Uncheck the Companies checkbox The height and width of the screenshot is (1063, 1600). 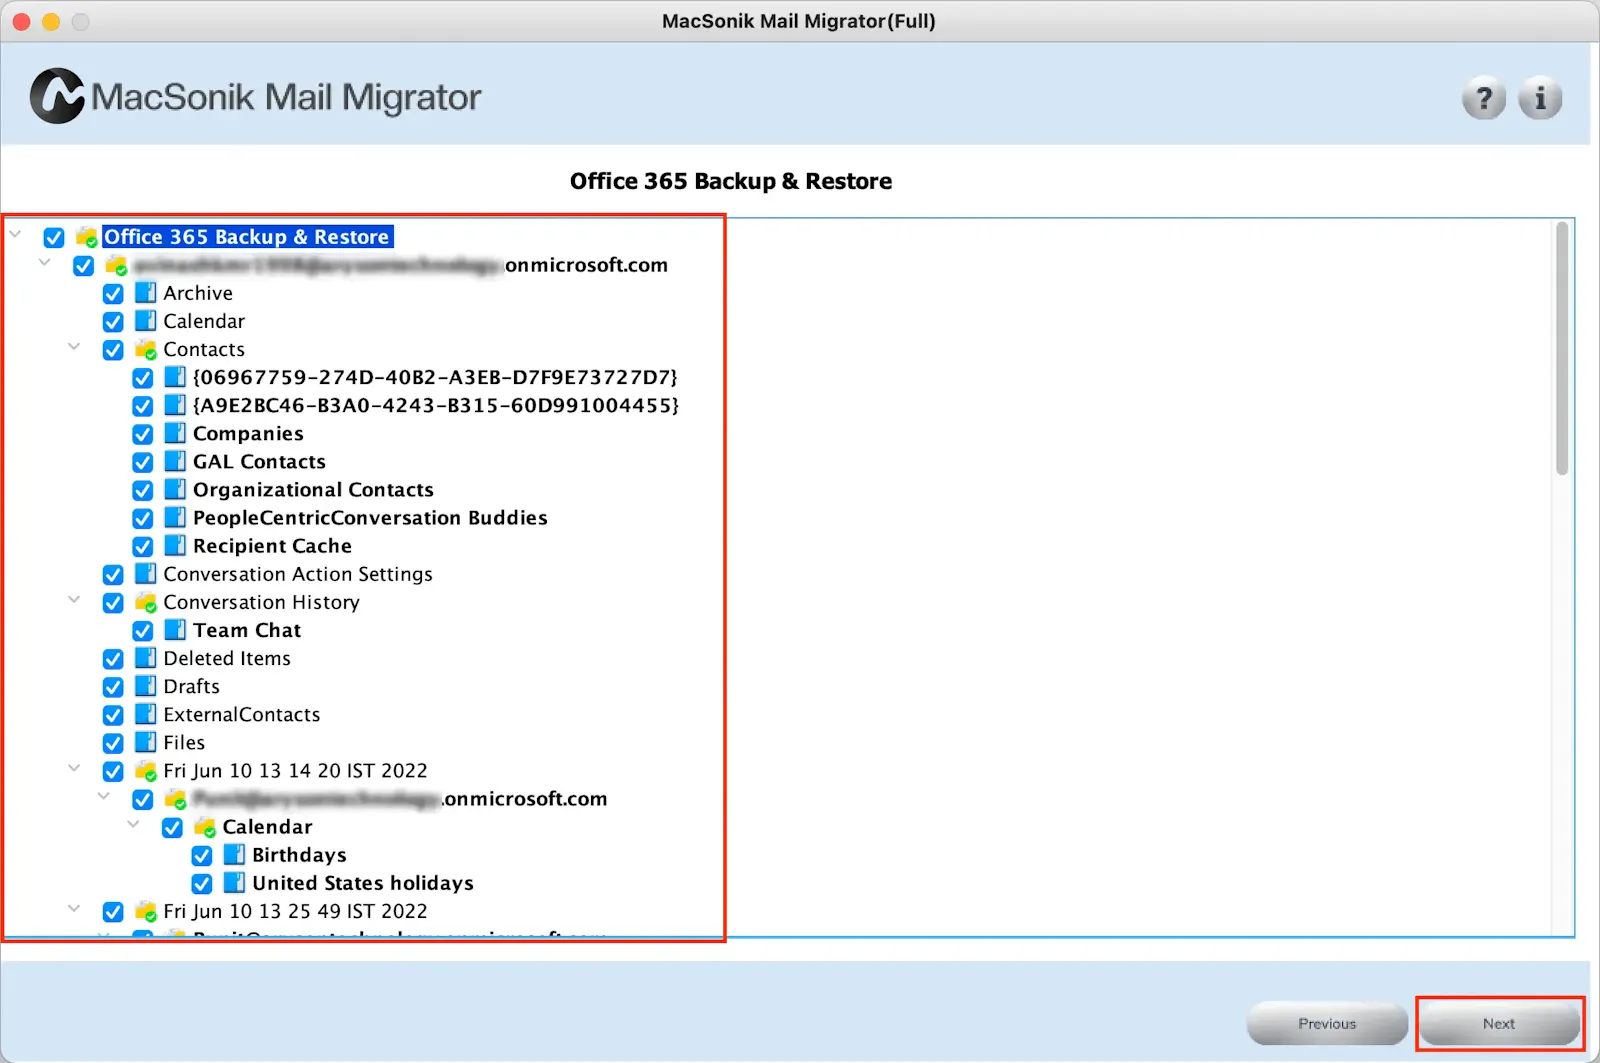(x=143, y=434)
